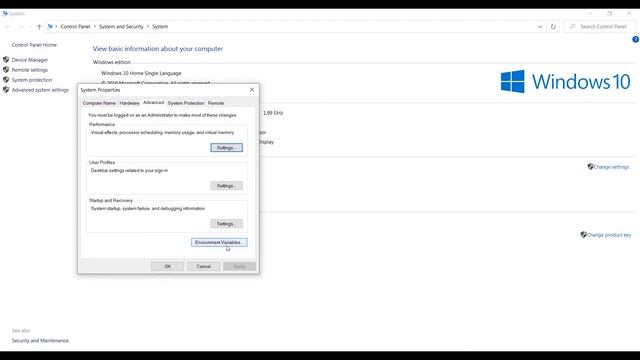
Task: Close the System Properties dialog
Action: click(x=252, y=90)
